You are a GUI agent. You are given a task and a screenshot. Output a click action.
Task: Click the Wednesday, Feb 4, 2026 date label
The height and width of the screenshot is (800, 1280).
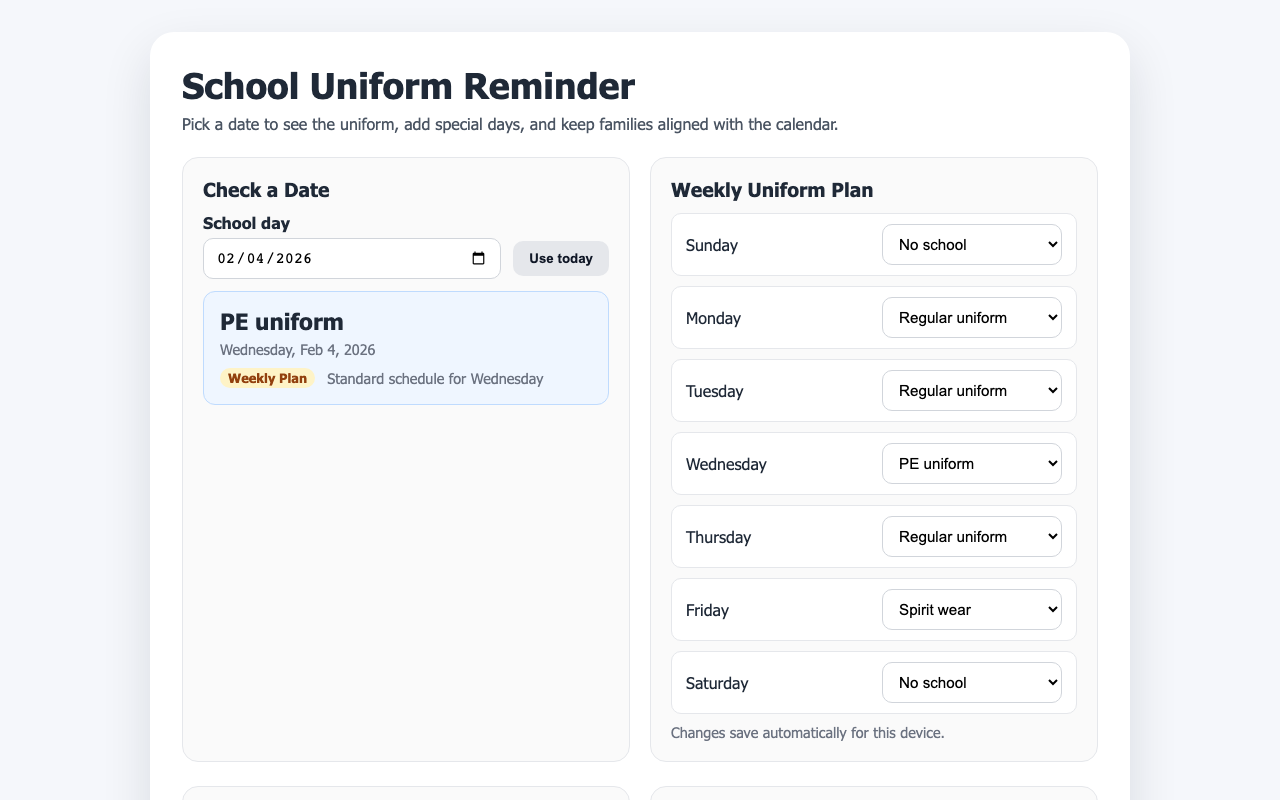[297, 350]
